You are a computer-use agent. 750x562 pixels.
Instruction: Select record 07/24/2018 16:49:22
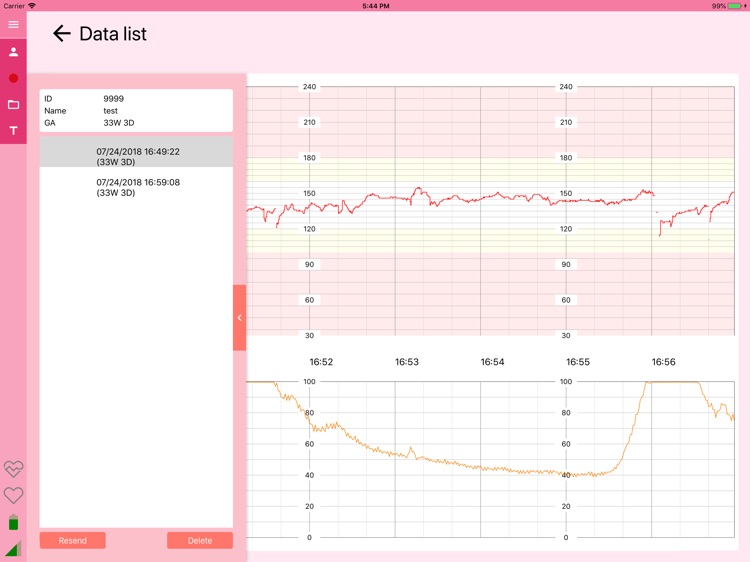(x=136, y=152)
